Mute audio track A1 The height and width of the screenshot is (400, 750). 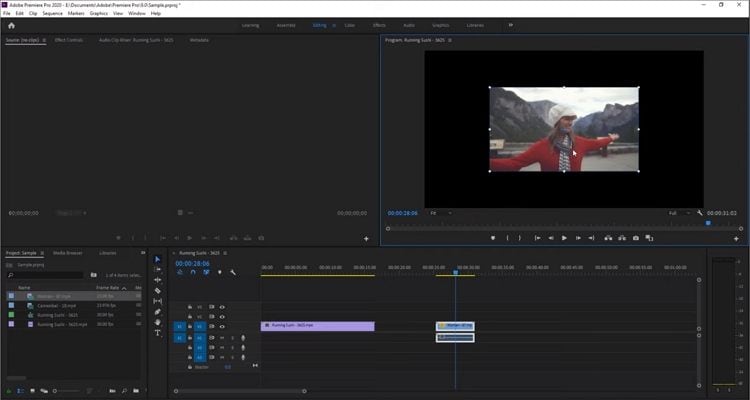(x=222, y=338)
